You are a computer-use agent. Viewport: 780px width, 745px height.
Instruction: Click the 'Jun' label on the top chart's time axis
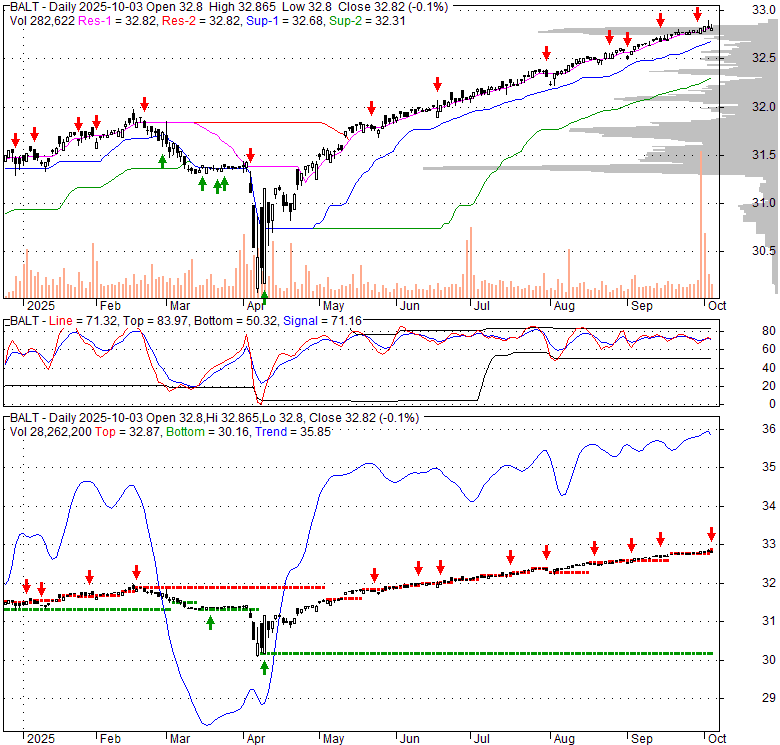[x=410, y=306]
